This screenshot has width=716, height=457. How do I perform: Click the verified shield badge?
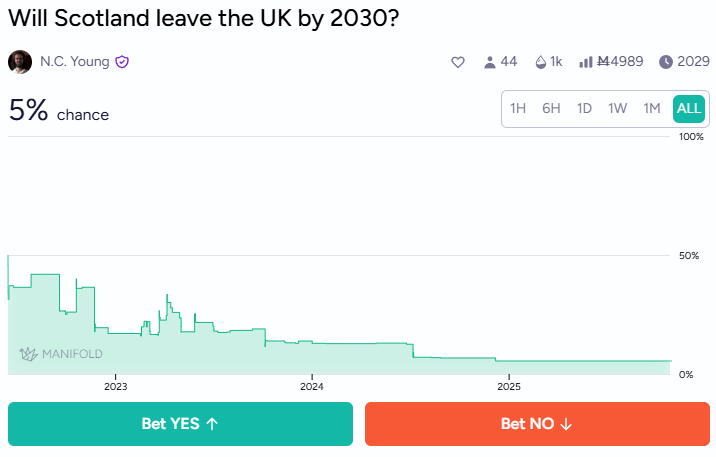(x=122, y=62)
